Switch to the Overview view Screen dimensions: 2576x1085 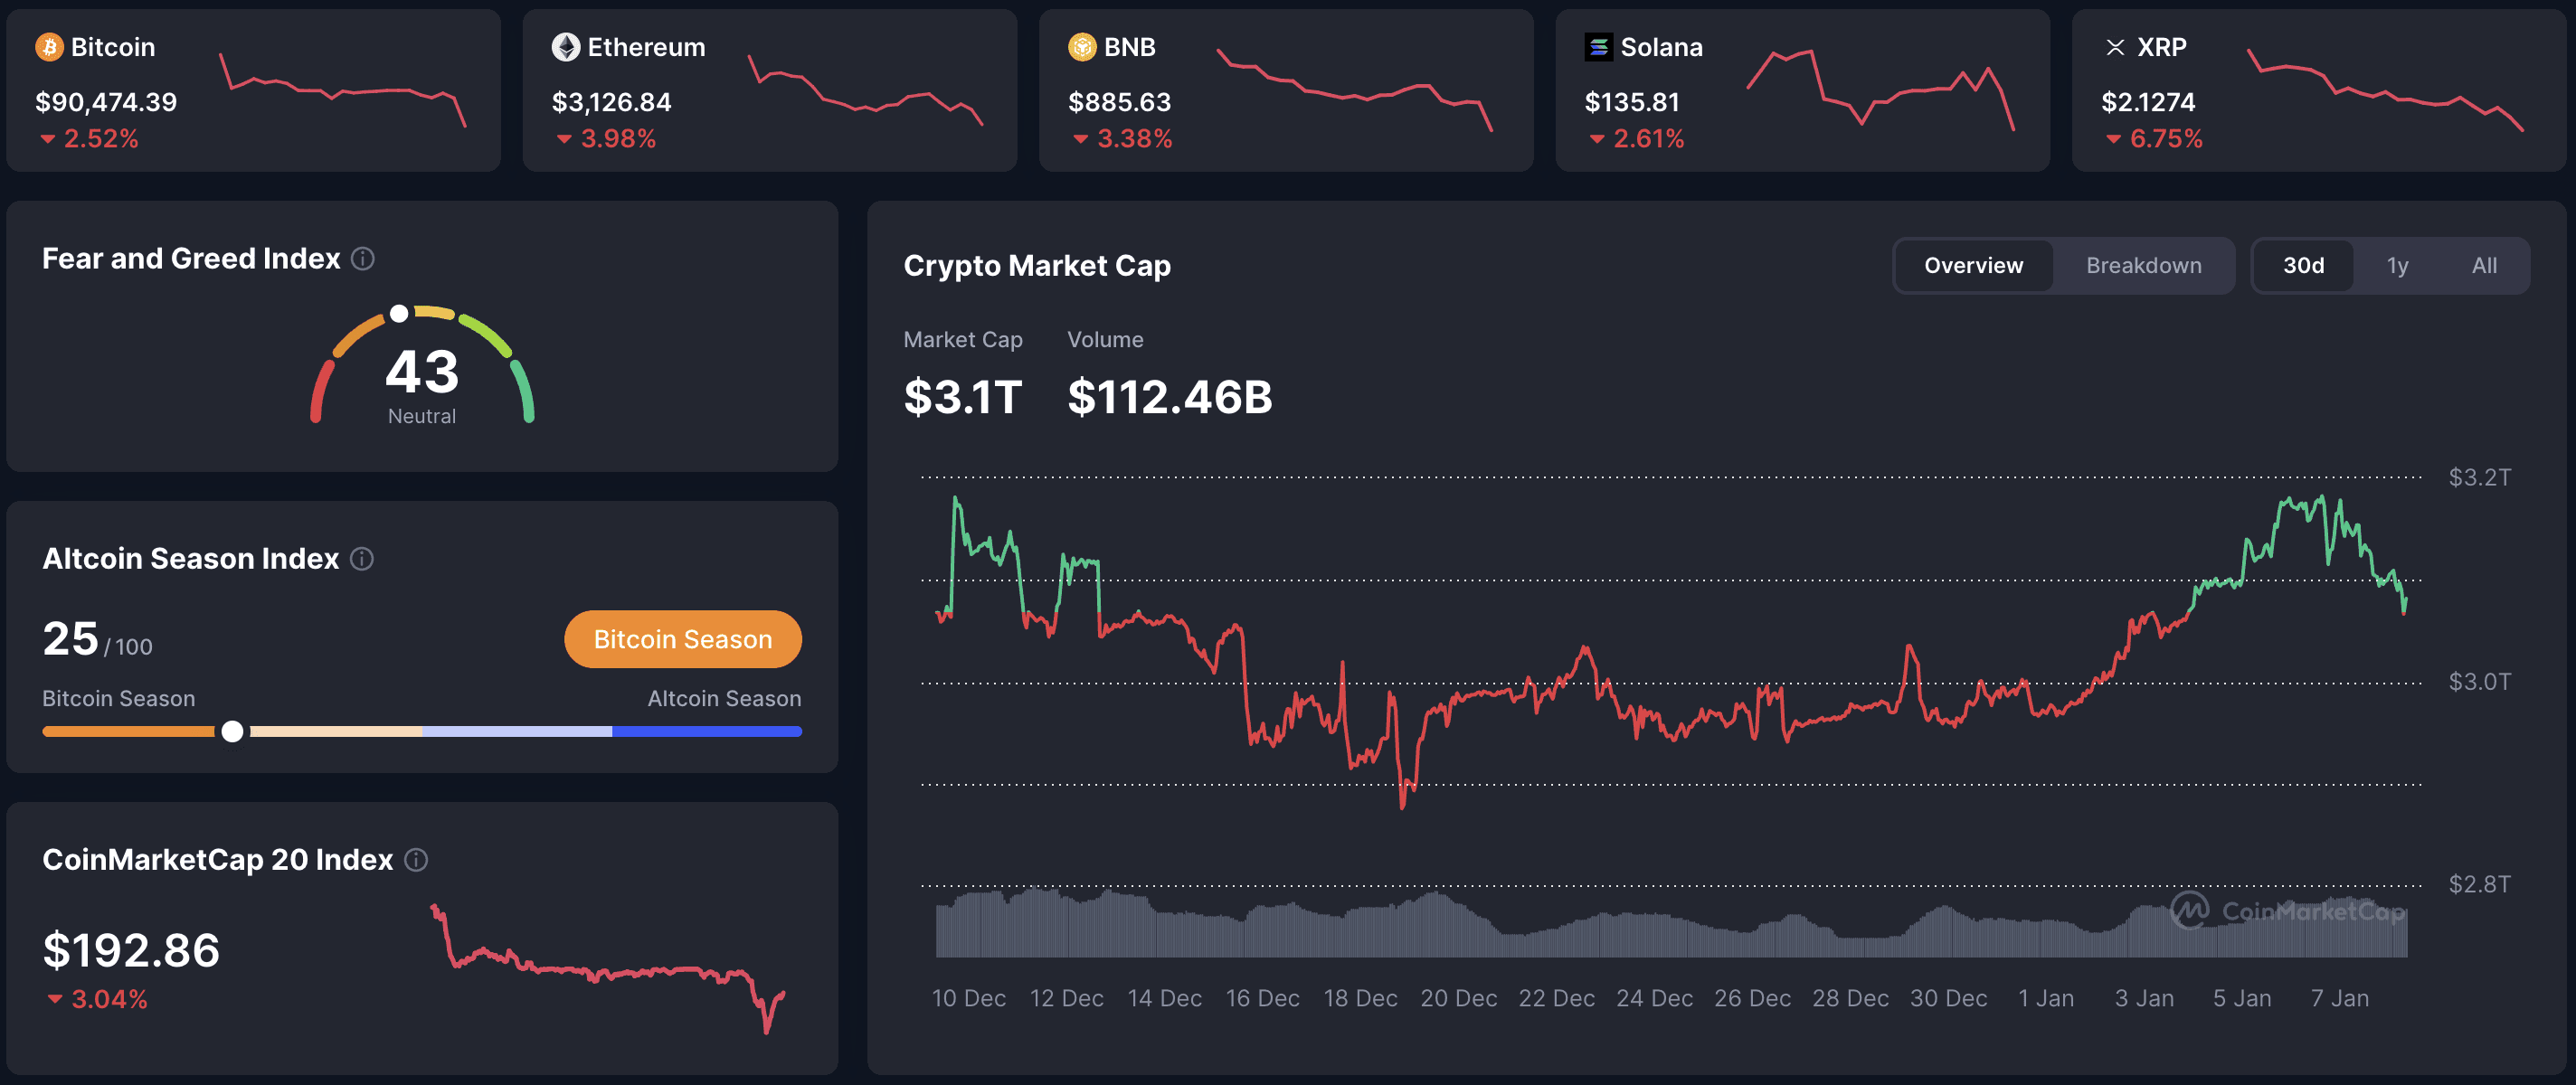(x=1972, y=265)
